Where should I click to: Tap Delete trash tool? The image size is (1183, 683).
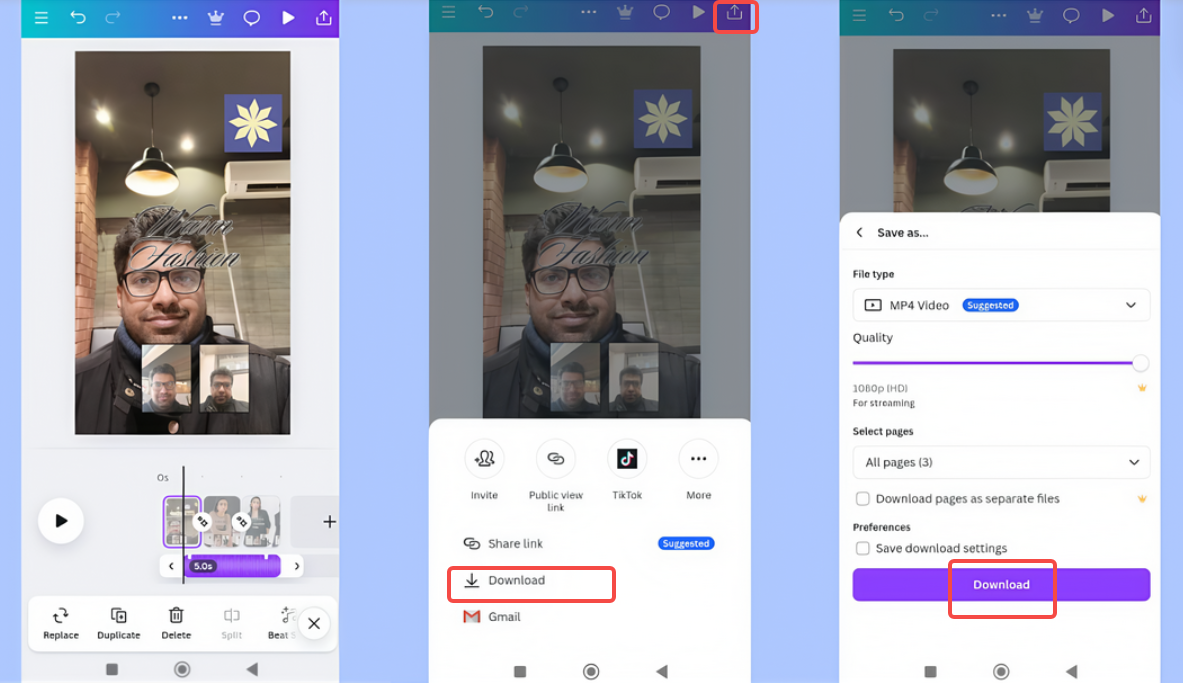pos(176,623)
